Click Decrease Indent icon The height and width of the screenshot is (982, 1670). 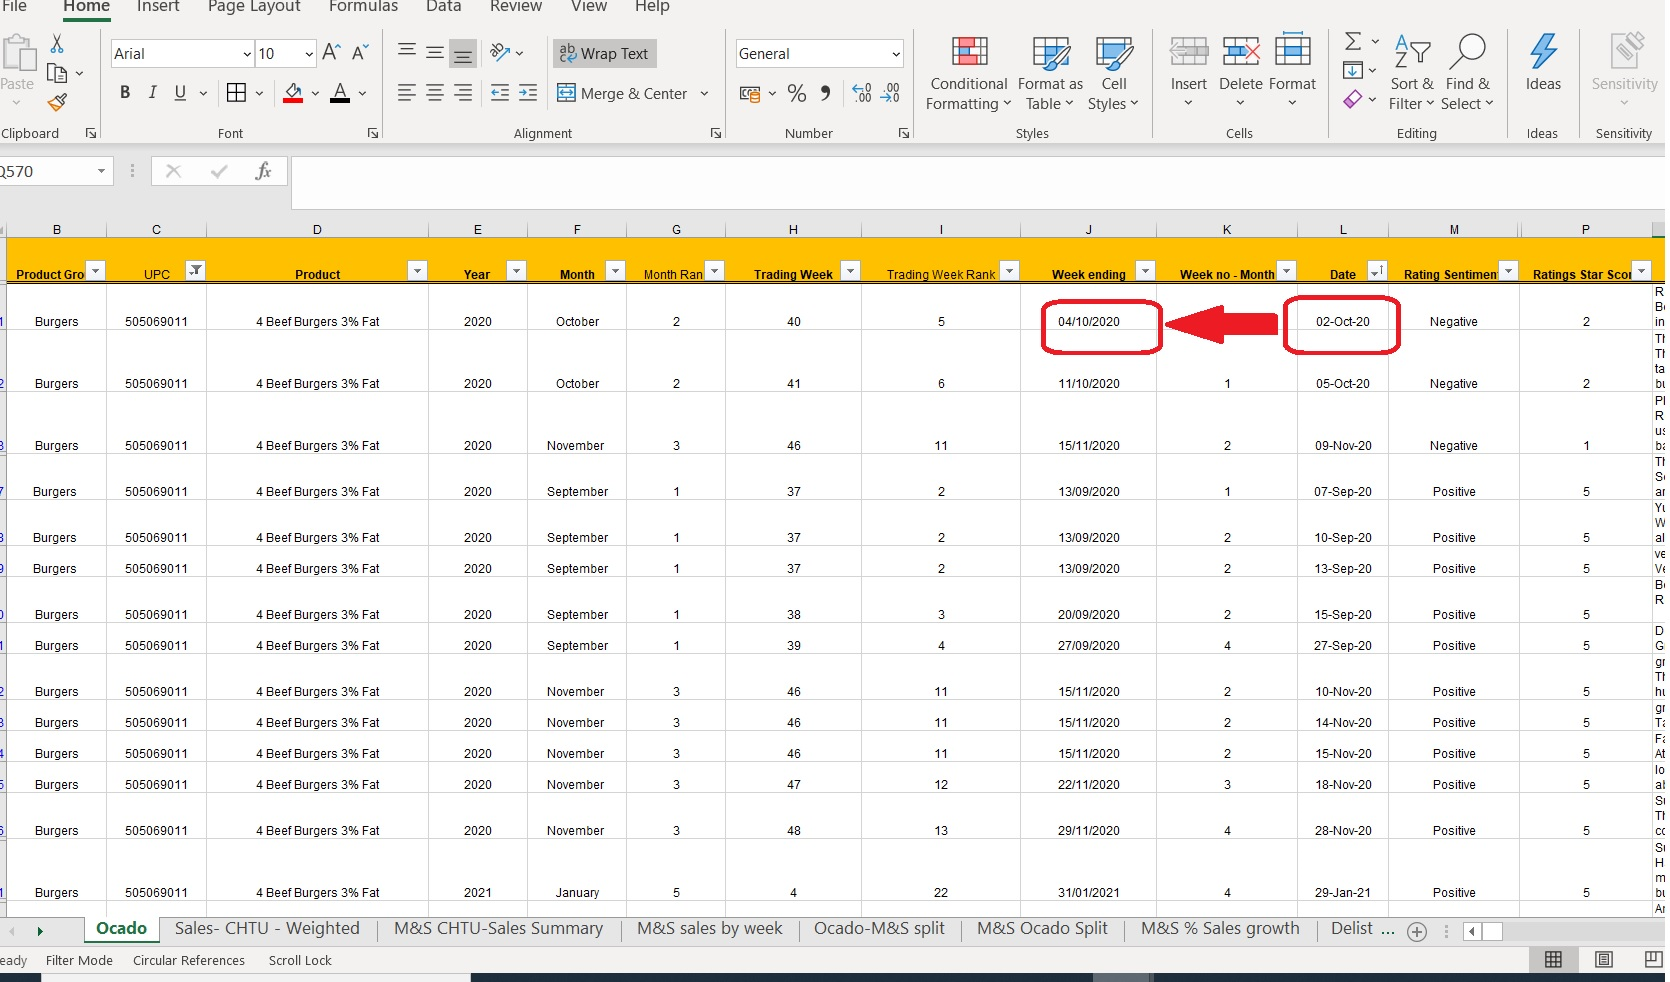coord(500,93)
